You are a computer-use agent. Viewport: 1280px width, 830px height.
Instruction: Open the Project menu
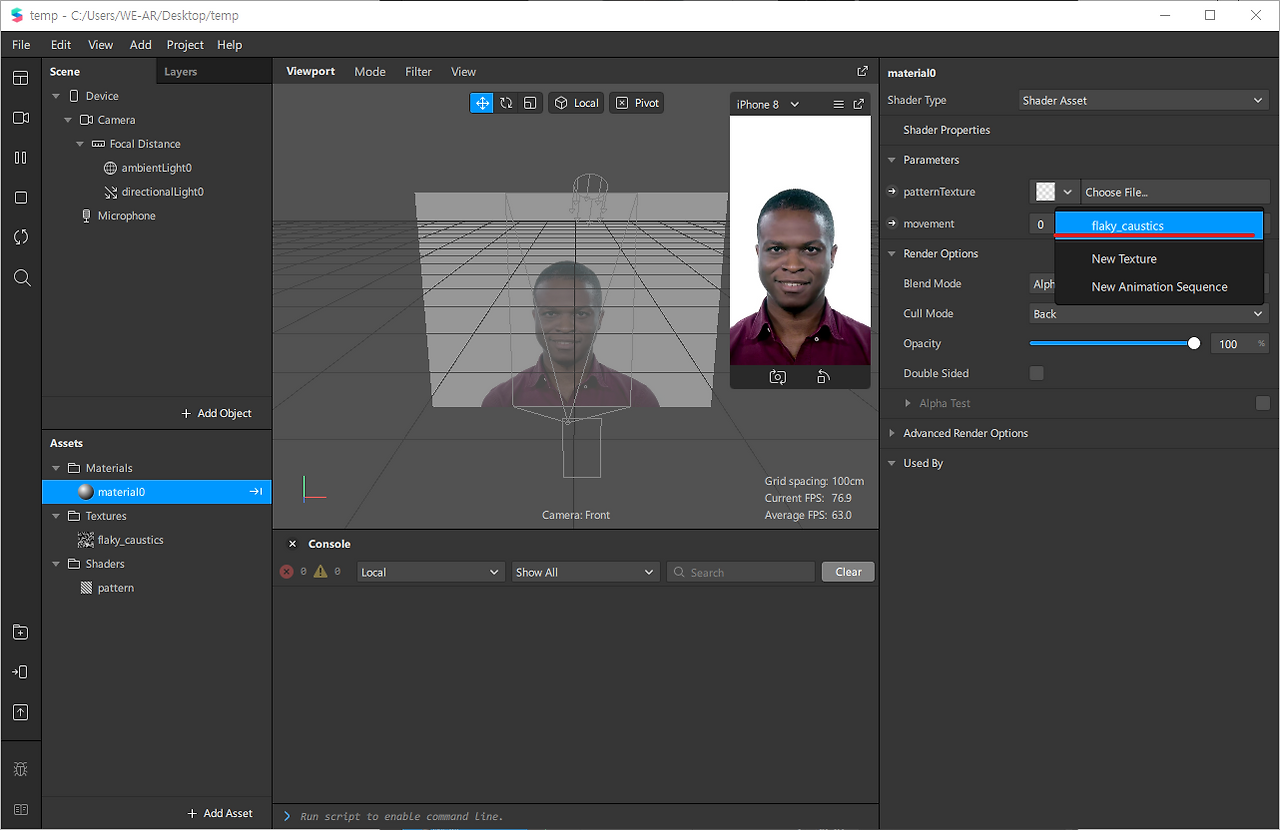tap(185, 45)
